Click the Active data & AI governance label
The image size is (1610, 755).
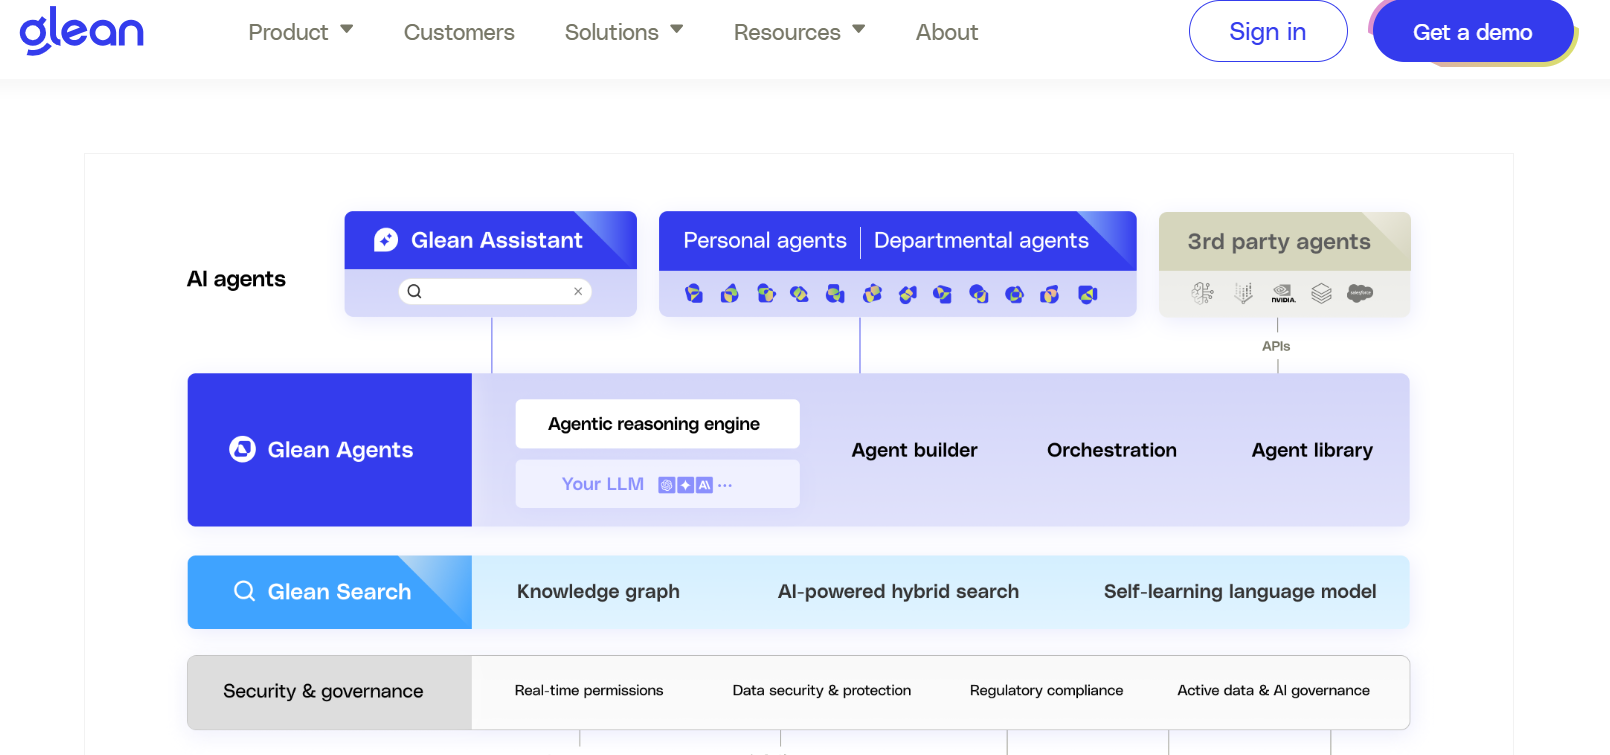[1273, 690]
